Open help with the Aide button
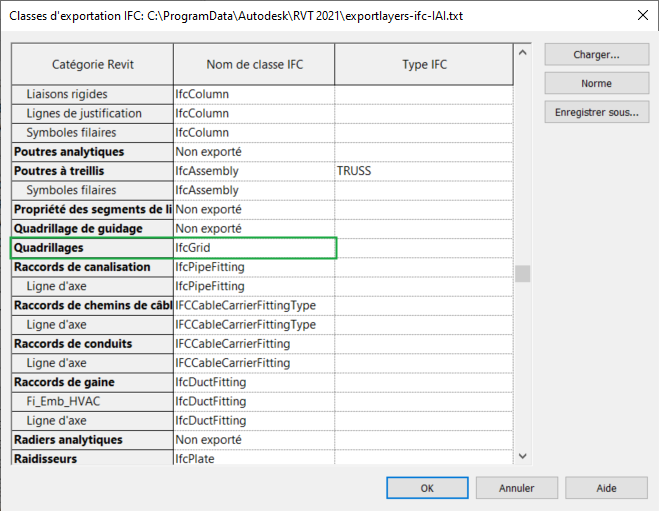 (606, 488)
